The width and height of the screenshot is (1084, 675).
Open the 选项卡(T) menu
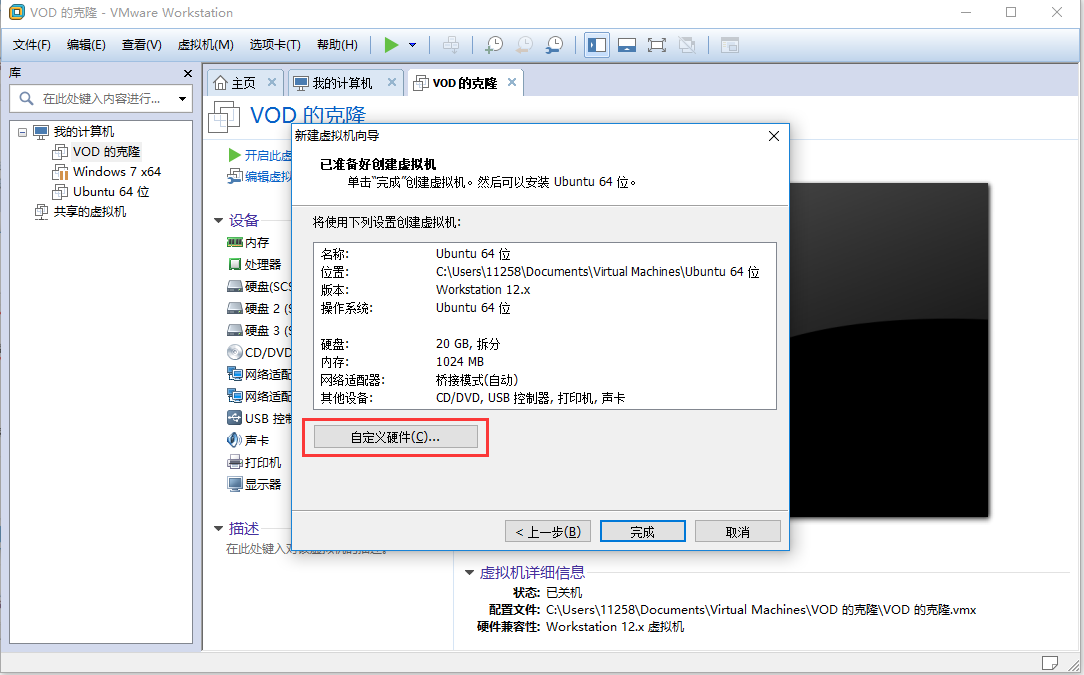coord(275,45)
